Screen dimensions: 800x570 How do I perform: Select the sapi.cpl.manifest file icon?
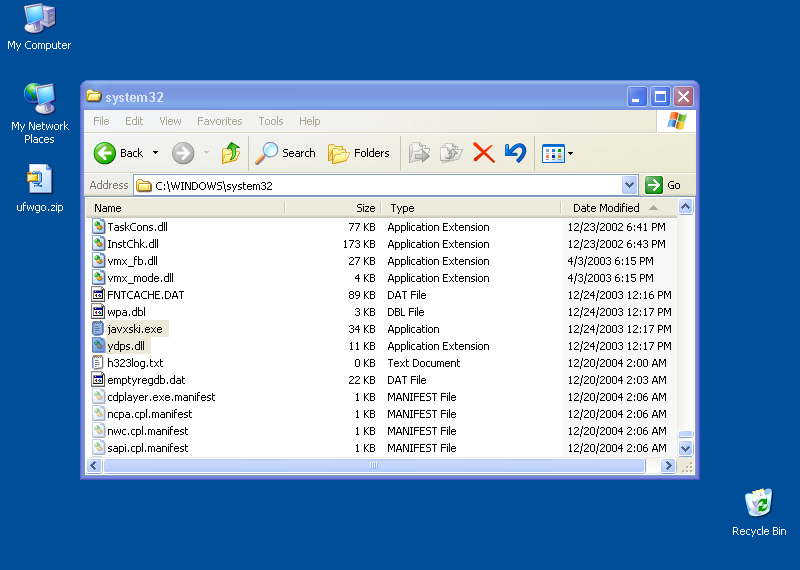coord(98,448)
